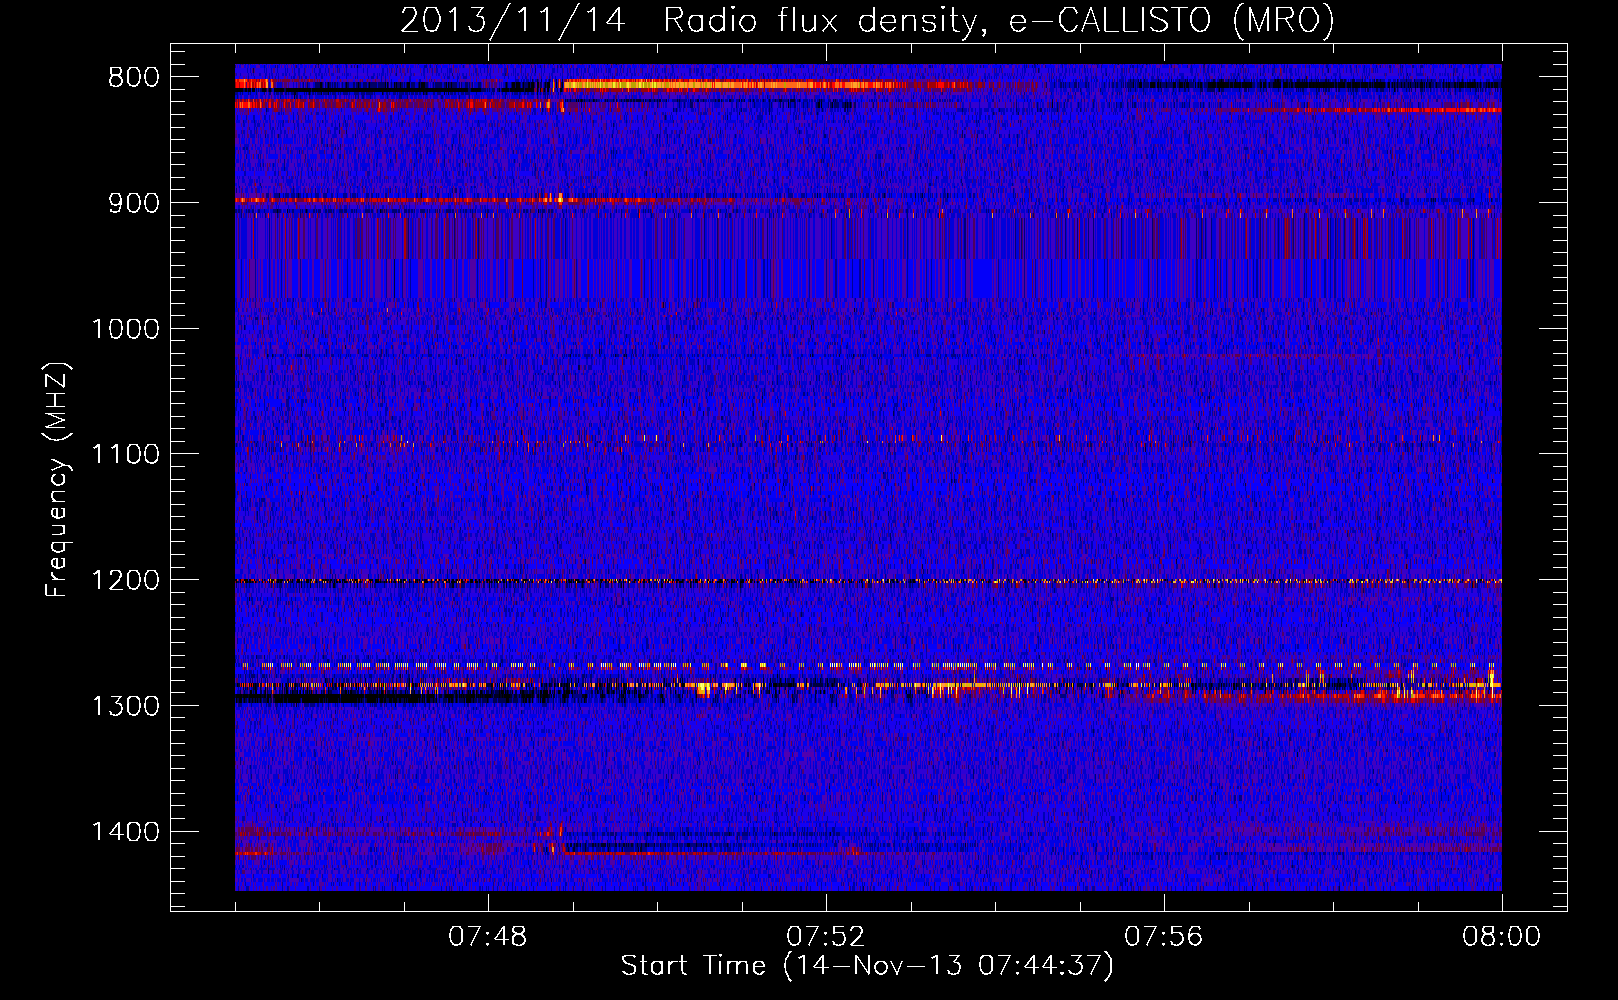
Task: Select the '1400' frequency axis label
Action: pyautogui.click(x=125, y=832)
